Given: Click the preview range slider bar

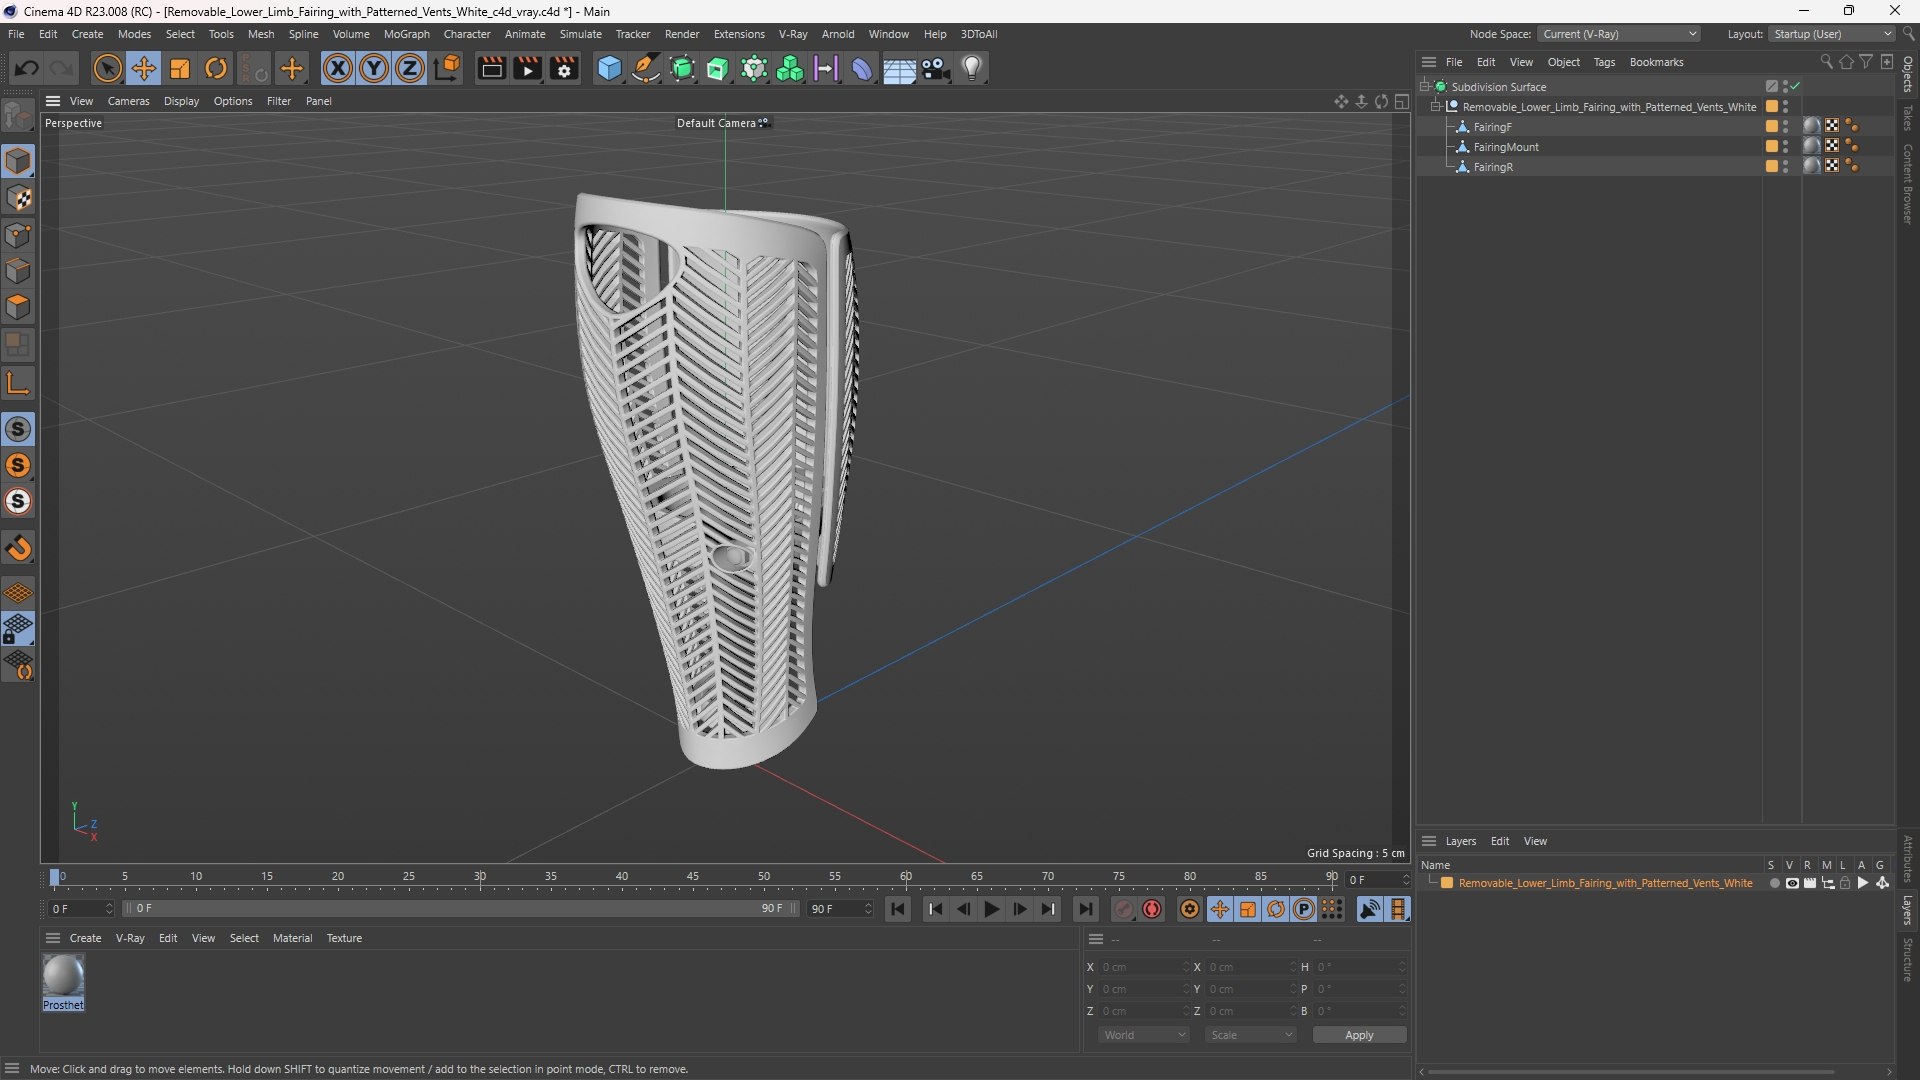Looking at the screenshot, I should (460, 909).
